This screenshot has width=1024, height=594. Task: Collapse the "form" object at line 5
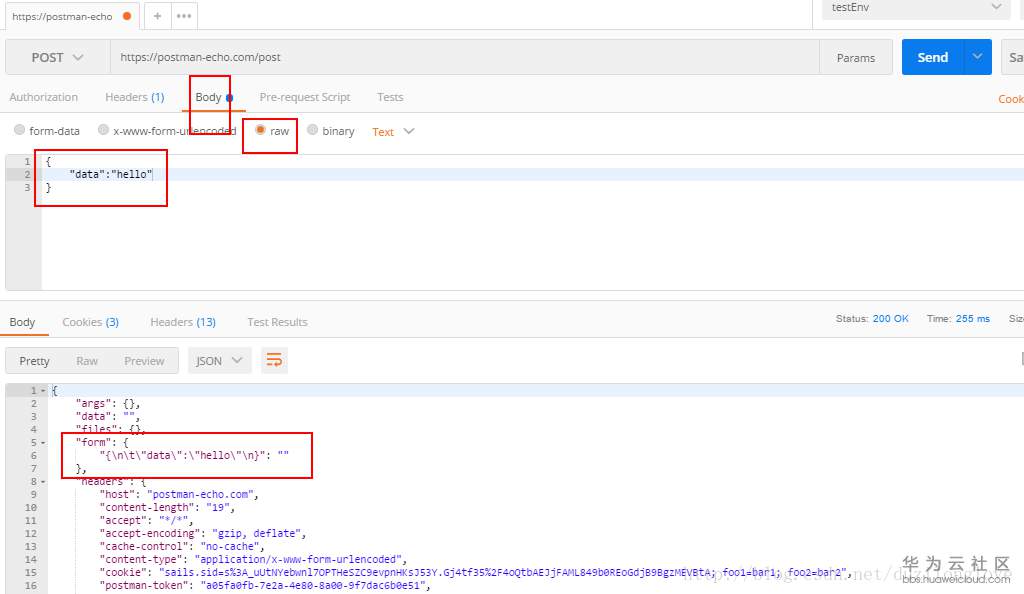(x=43, y=443)
